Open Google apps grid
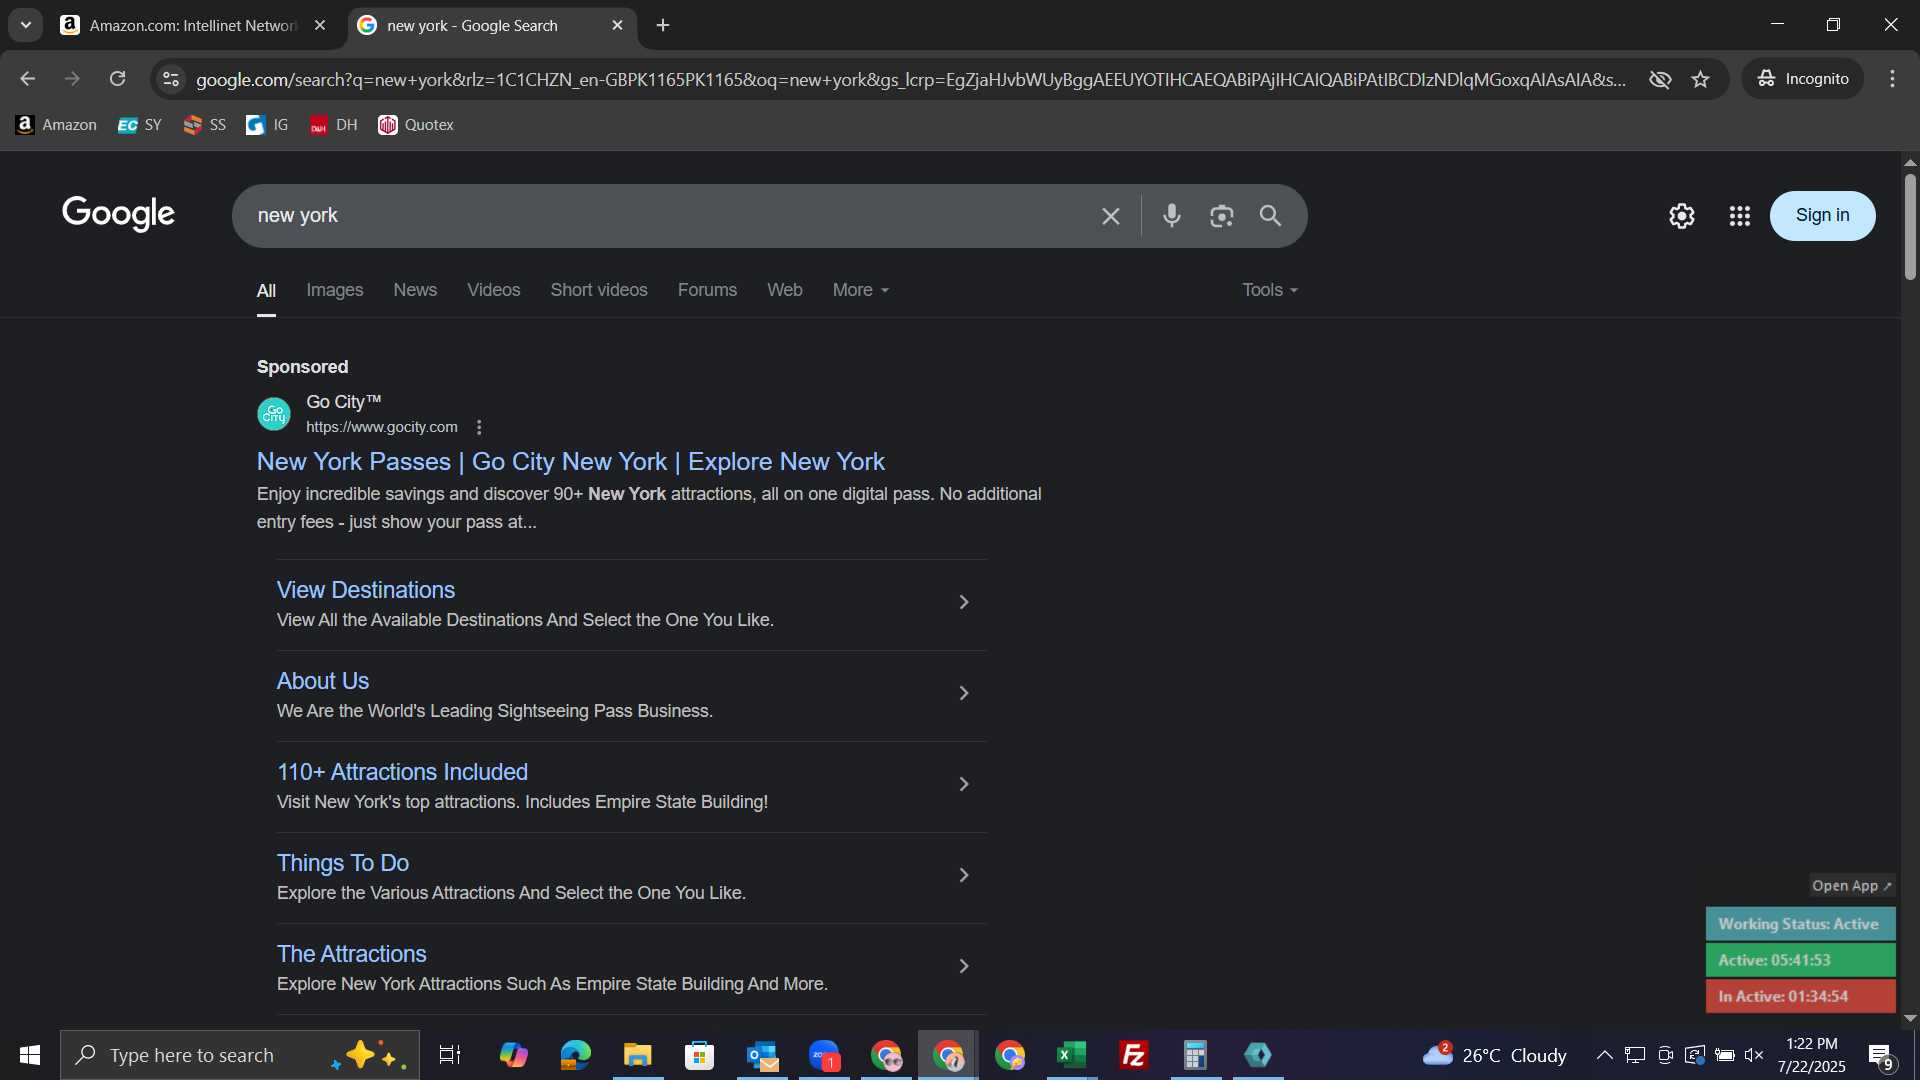Screen dimensions: 1920x1080 (1740, 216)
